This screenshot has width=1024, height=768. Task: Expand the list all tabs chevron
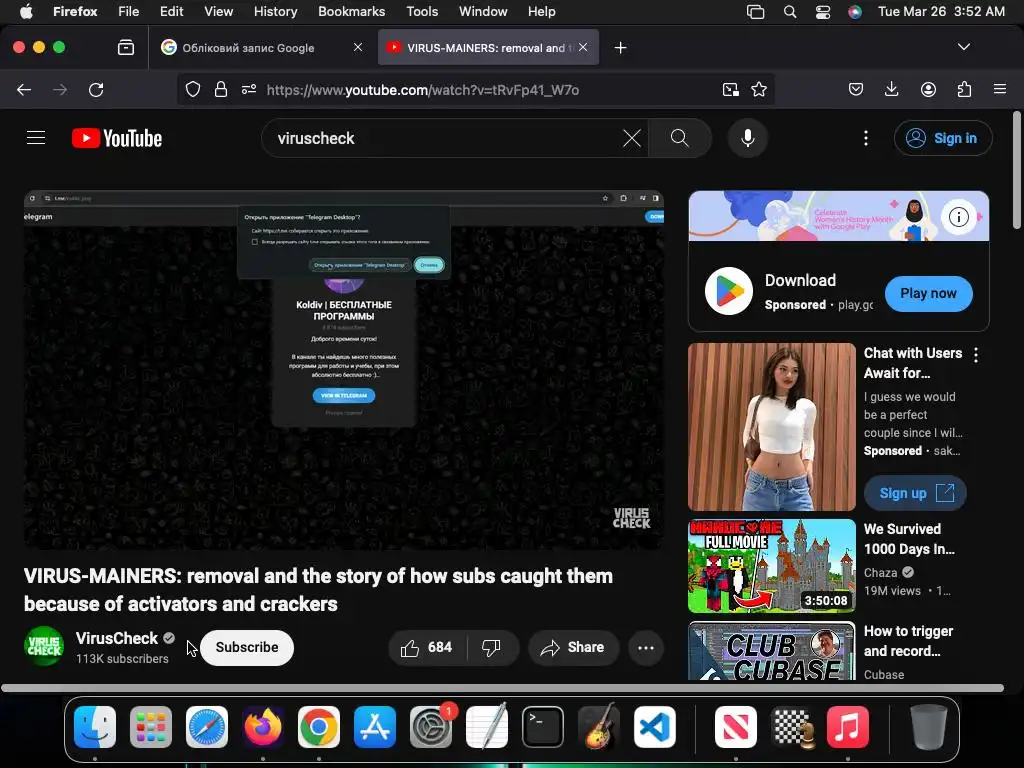964,47
